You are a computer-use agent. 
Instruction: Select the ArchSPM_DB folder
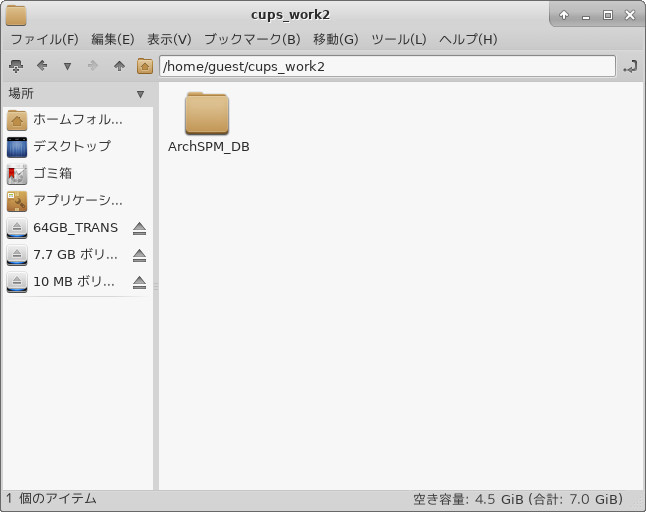(x=208, y=123)
